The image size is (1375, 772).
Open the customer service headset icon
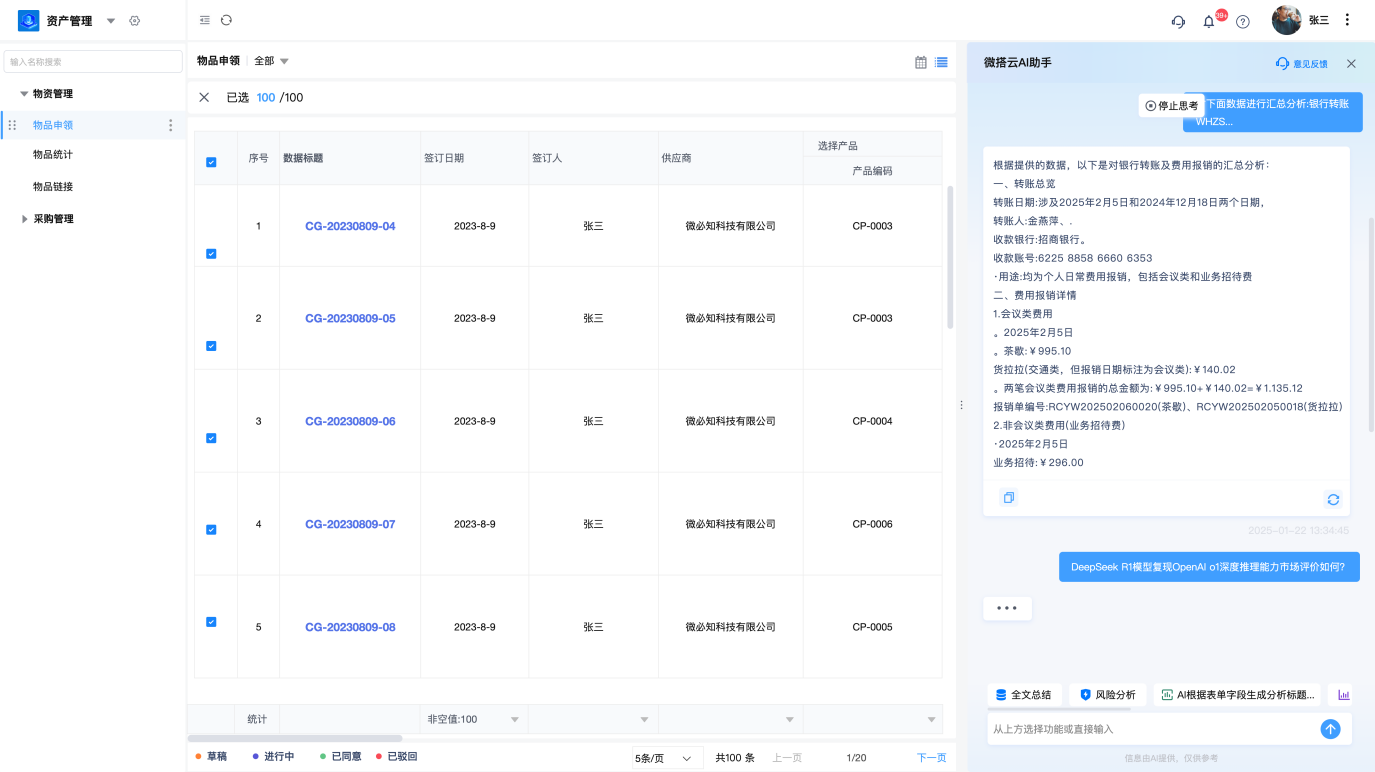click(x=1178, y=20)
